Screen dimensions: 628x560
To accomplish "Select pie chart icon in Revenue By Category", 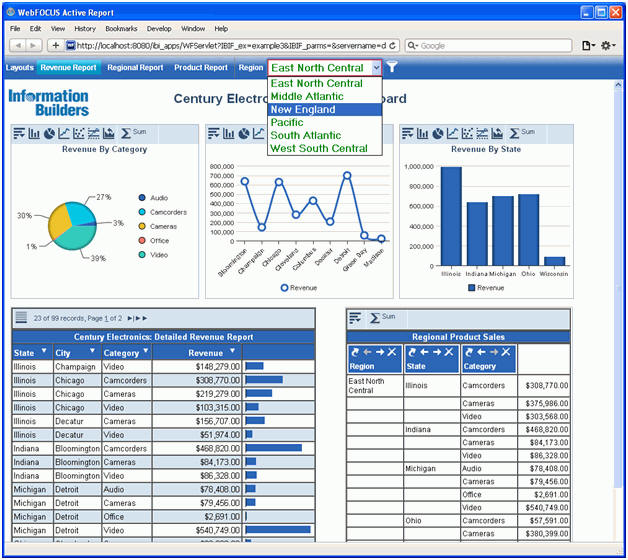I will (x=49, y=133).
